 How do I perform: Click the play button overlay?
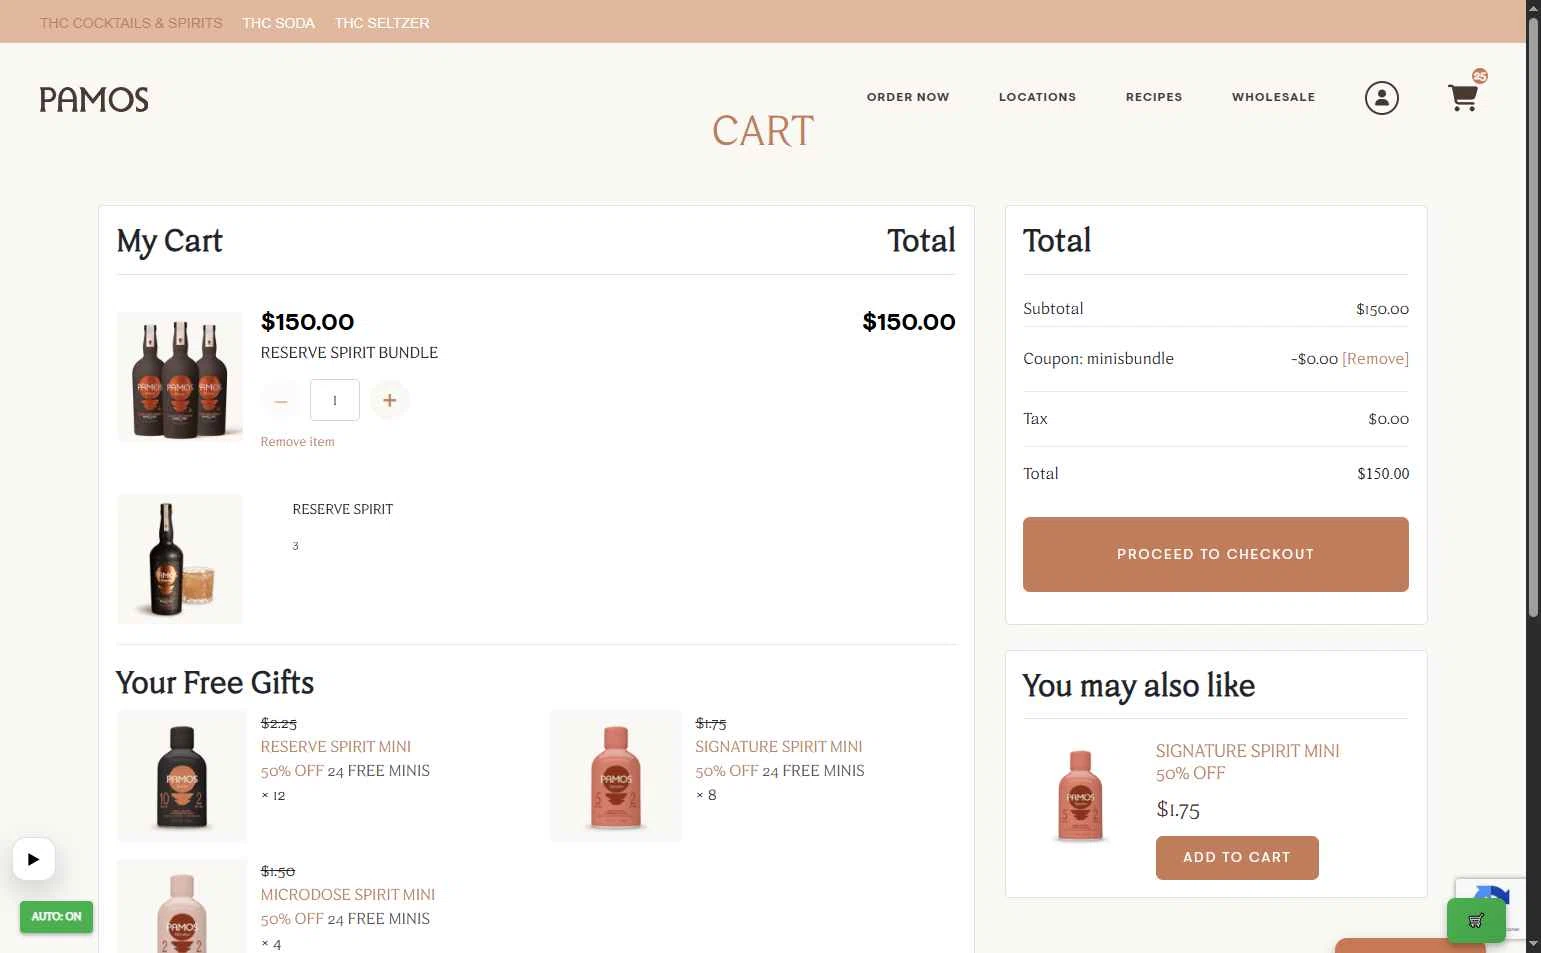33,859
